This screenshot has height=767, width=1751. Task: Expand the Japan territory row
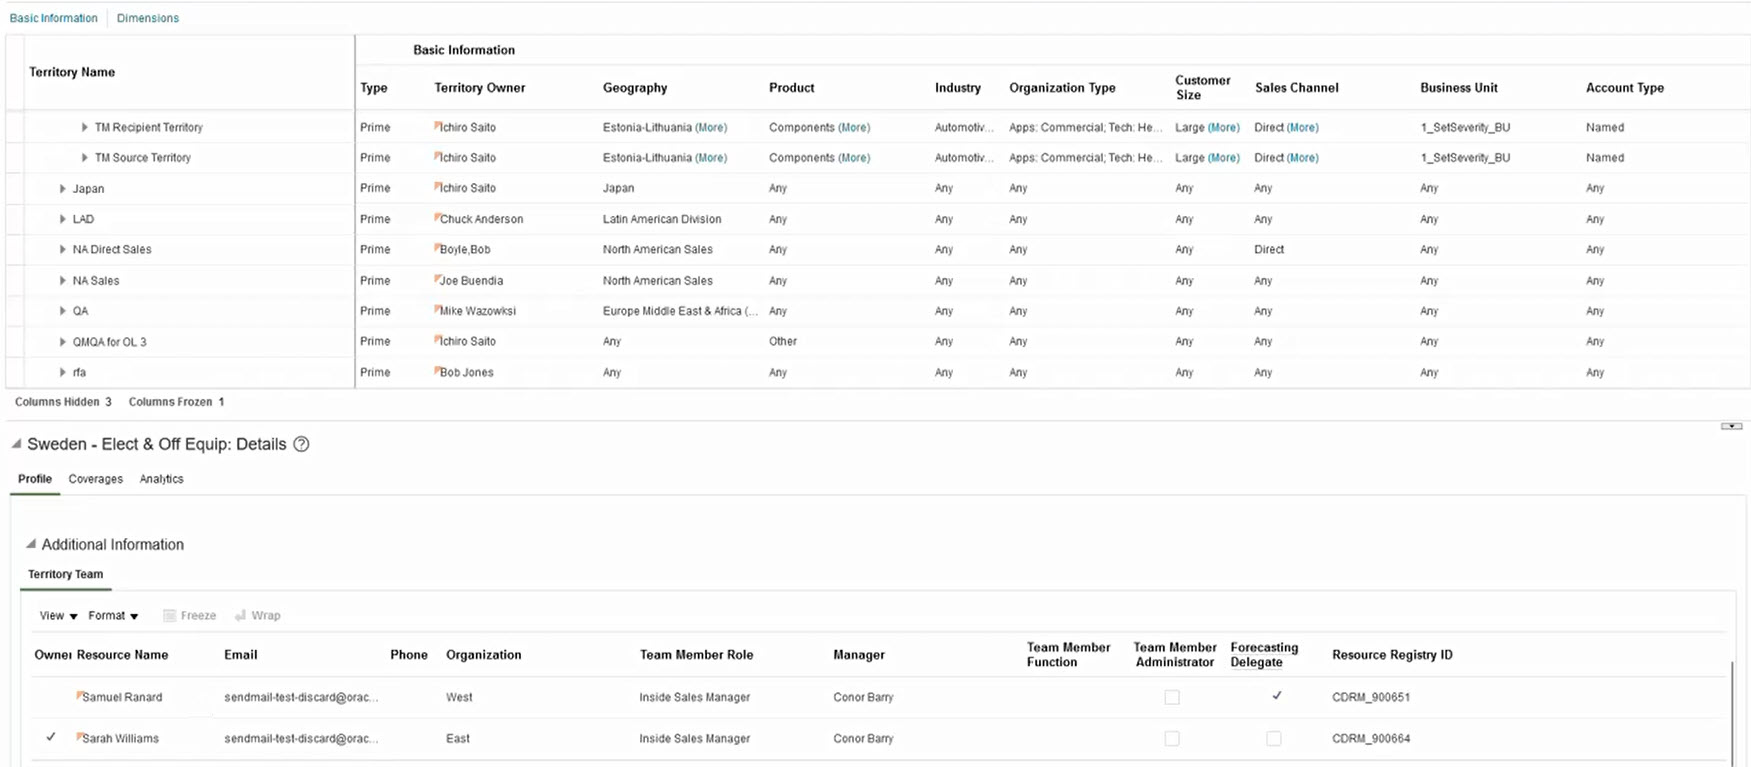click(x=62, y=188)
